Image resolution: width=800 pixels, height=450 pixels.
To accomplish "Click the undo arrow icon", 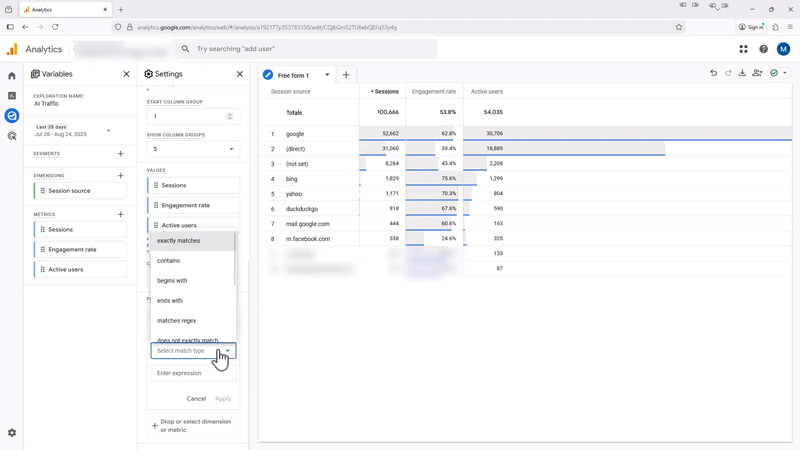I will point(713,74).
